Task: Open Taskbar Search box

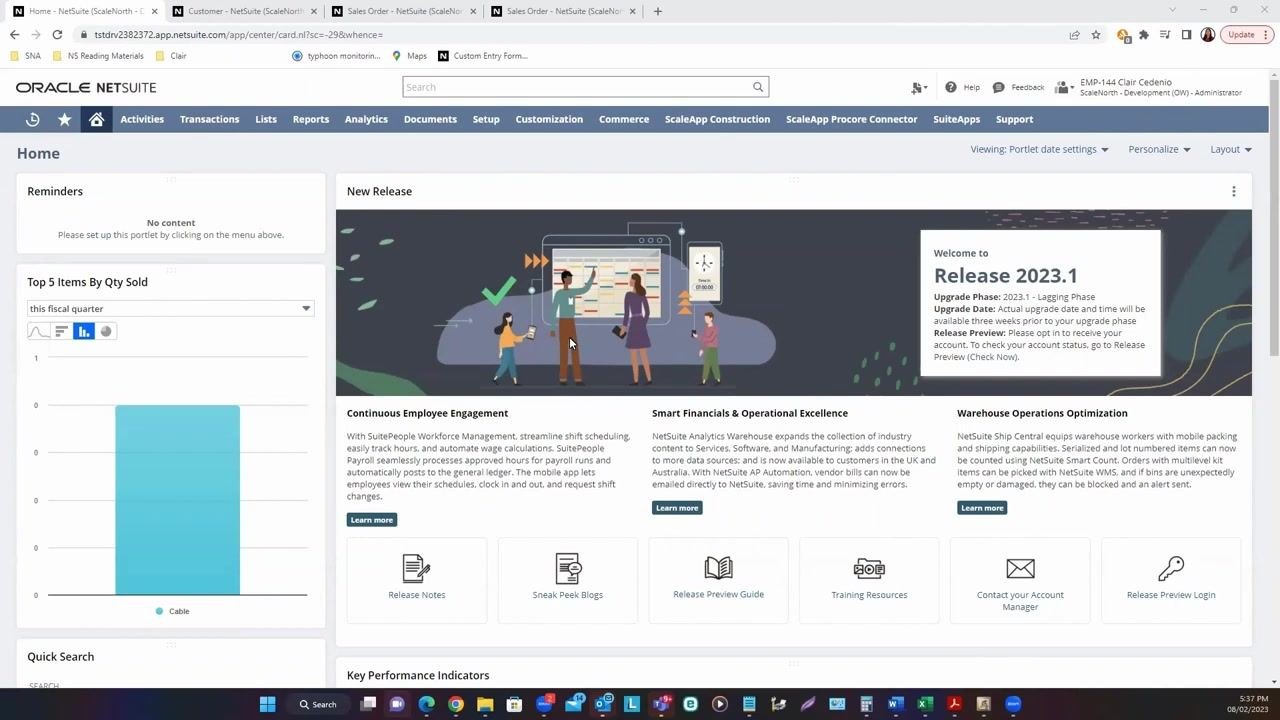Action: [318, 704]
